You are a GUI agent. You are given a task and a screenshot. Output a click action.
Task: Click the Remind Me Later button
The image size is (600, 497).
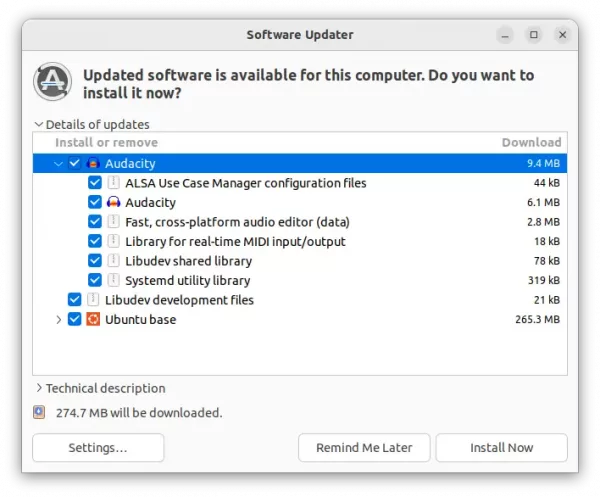[364, 447]
